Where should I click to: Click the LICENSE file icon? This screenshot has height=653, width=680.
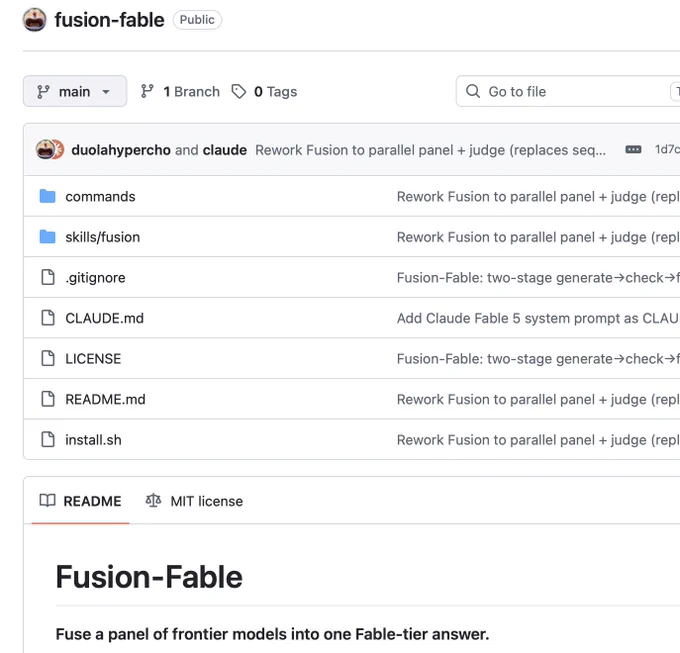coord(48,359)
